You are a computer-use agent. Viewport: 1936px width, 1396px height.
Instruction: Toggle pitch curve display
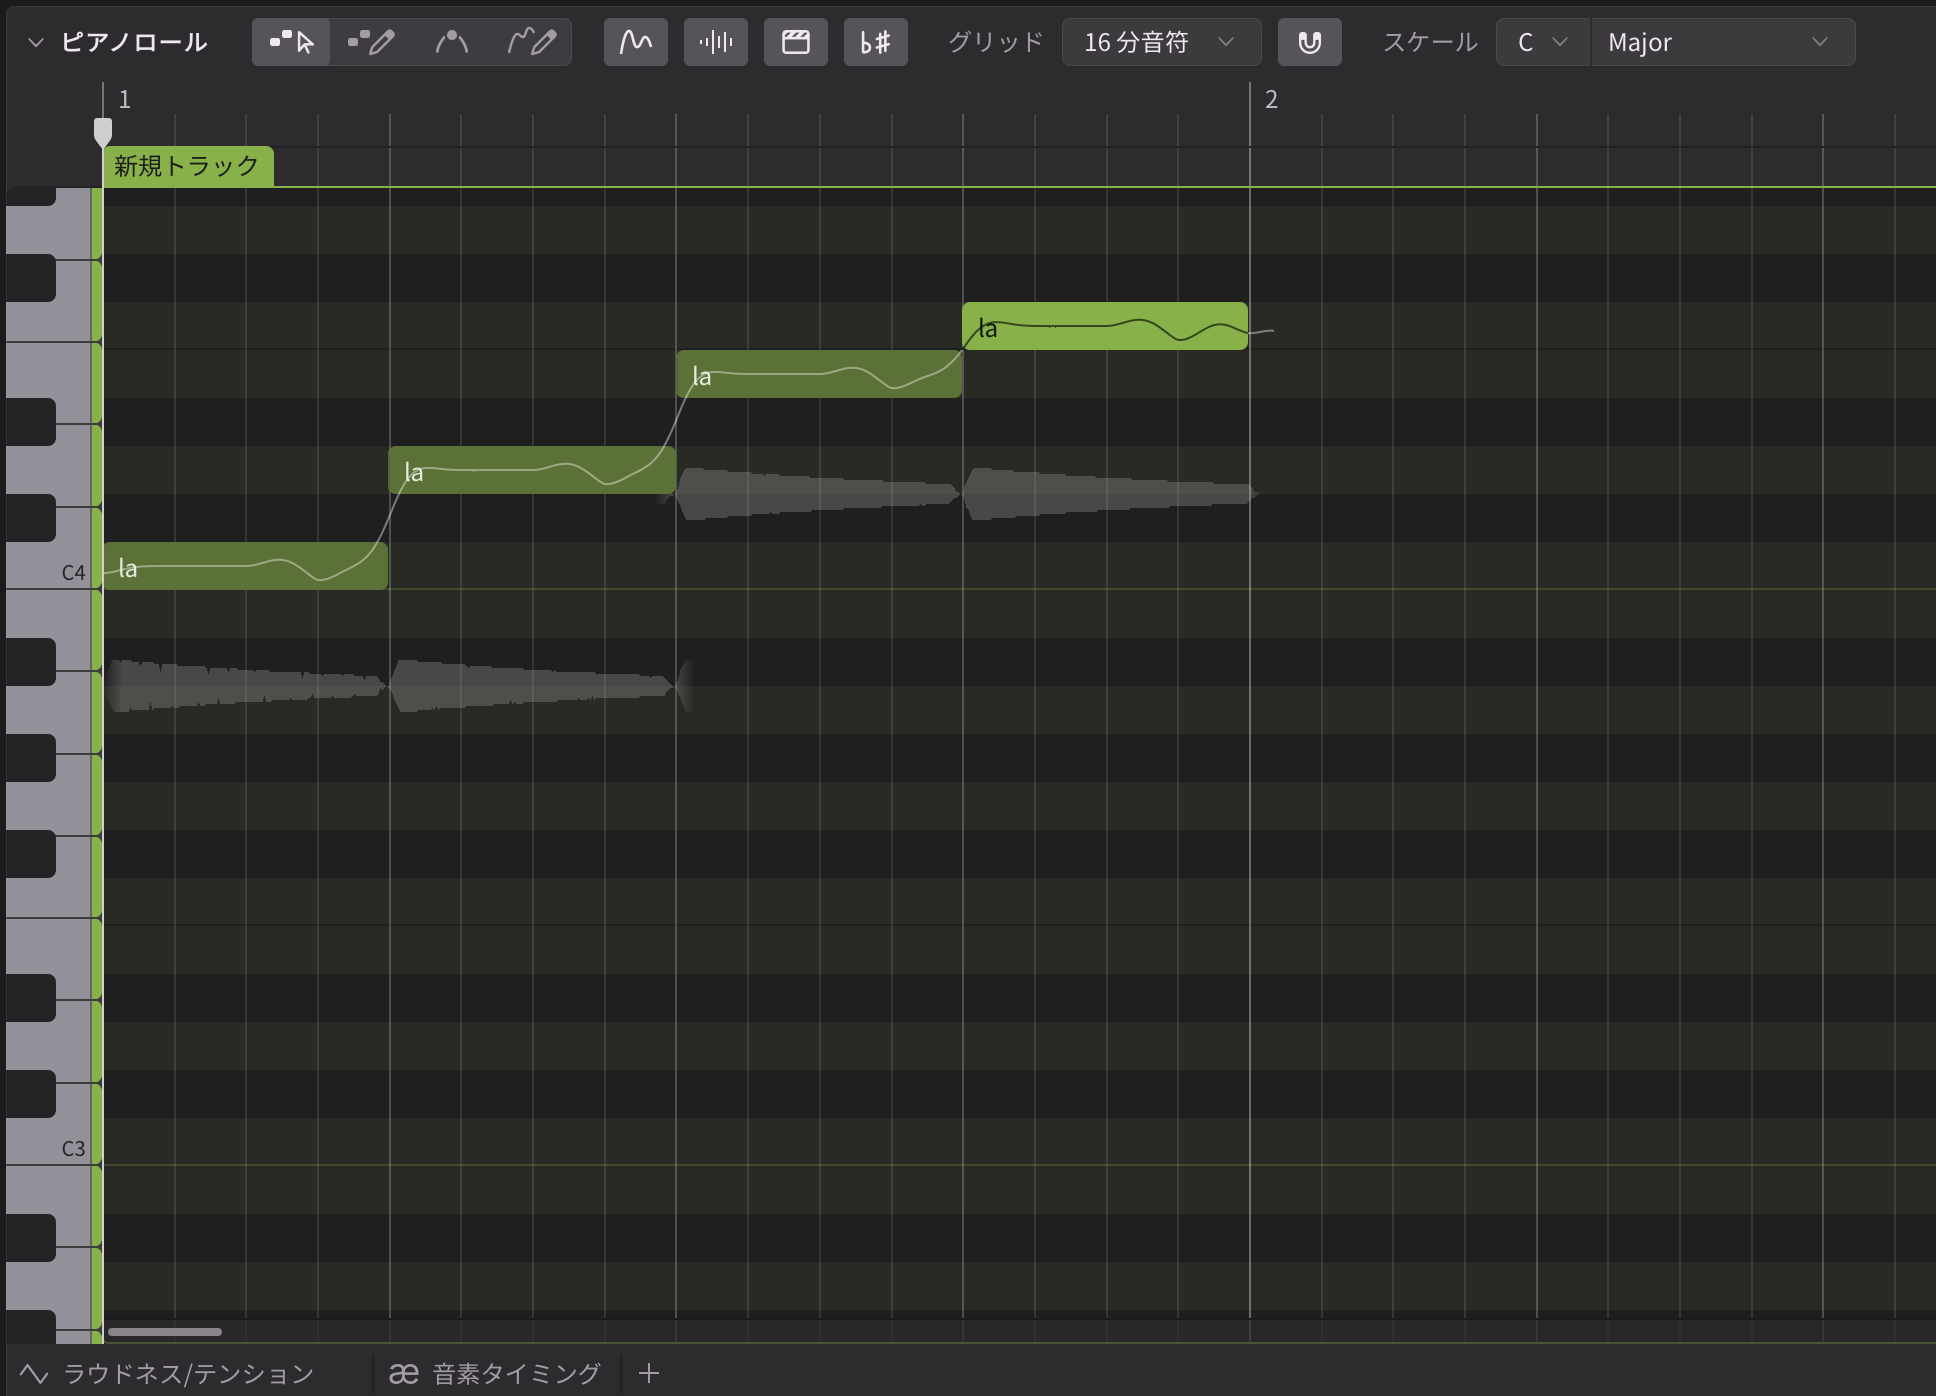[x=636, y=42]
